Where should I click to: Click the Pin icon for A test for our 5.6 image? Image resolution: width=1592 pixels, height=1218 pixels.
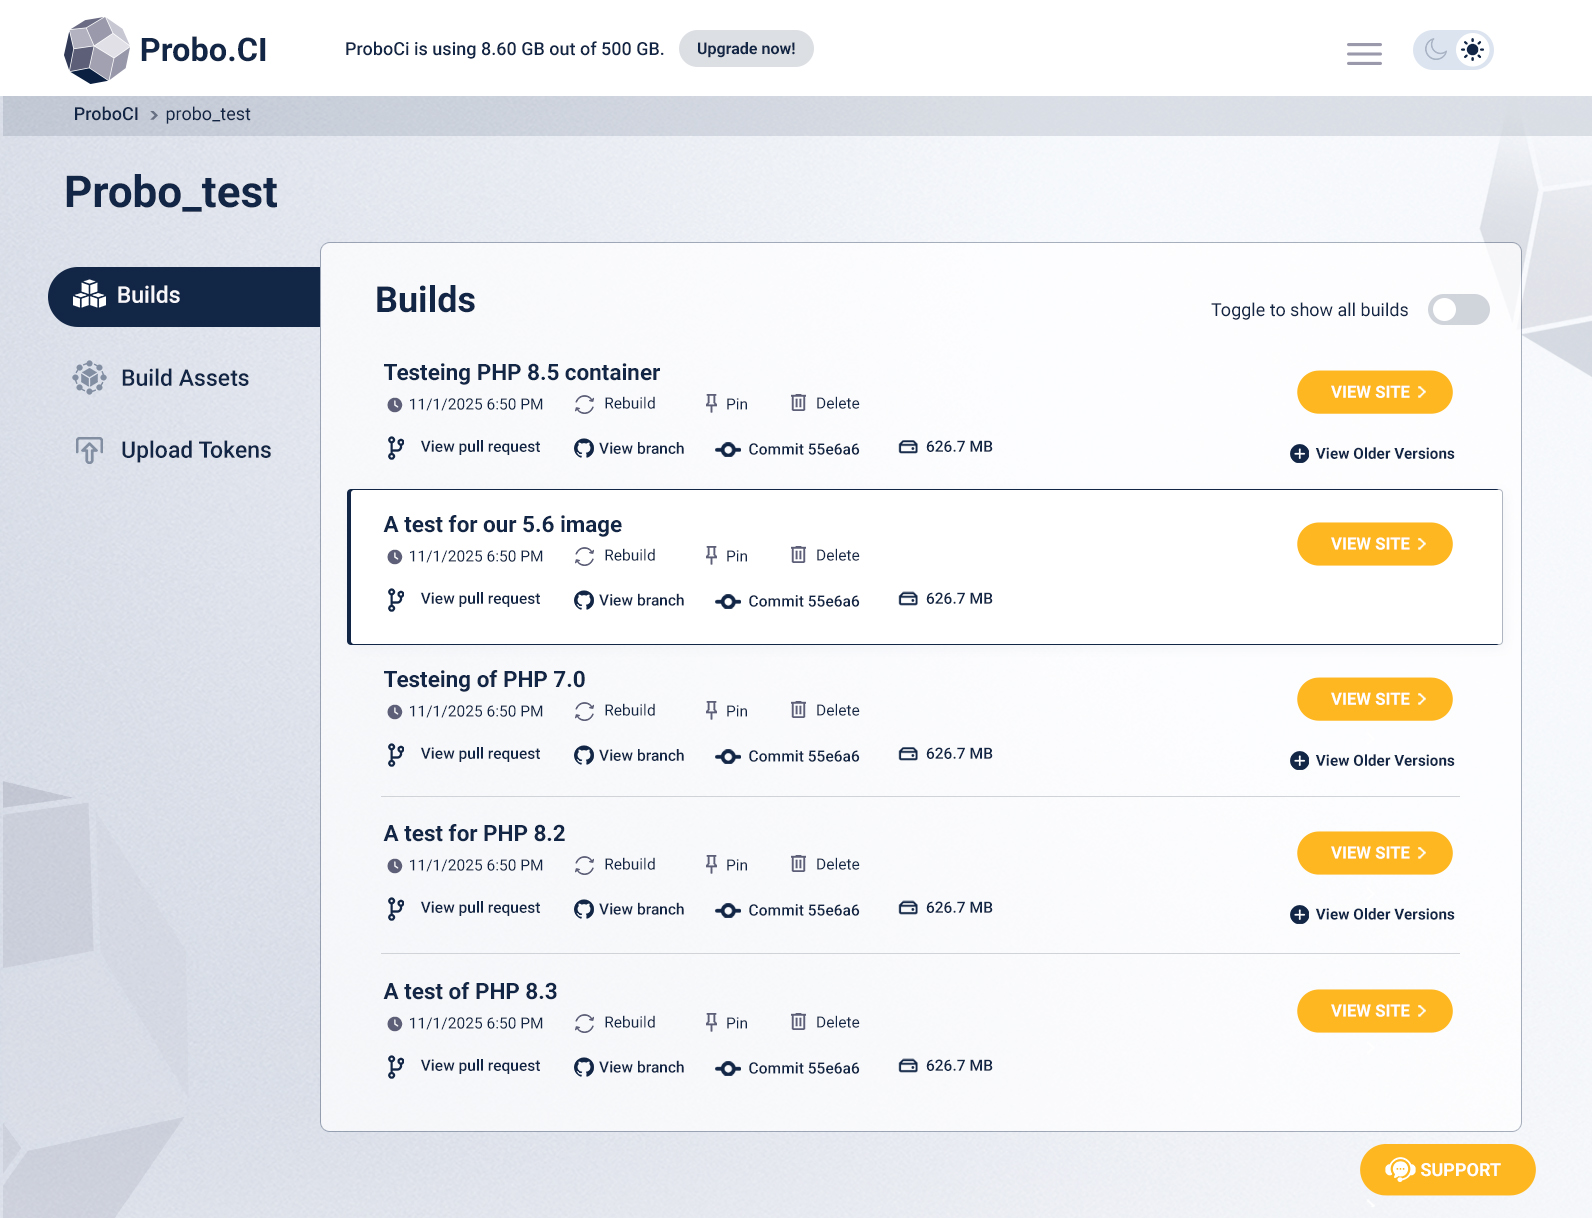click(711, 555)
